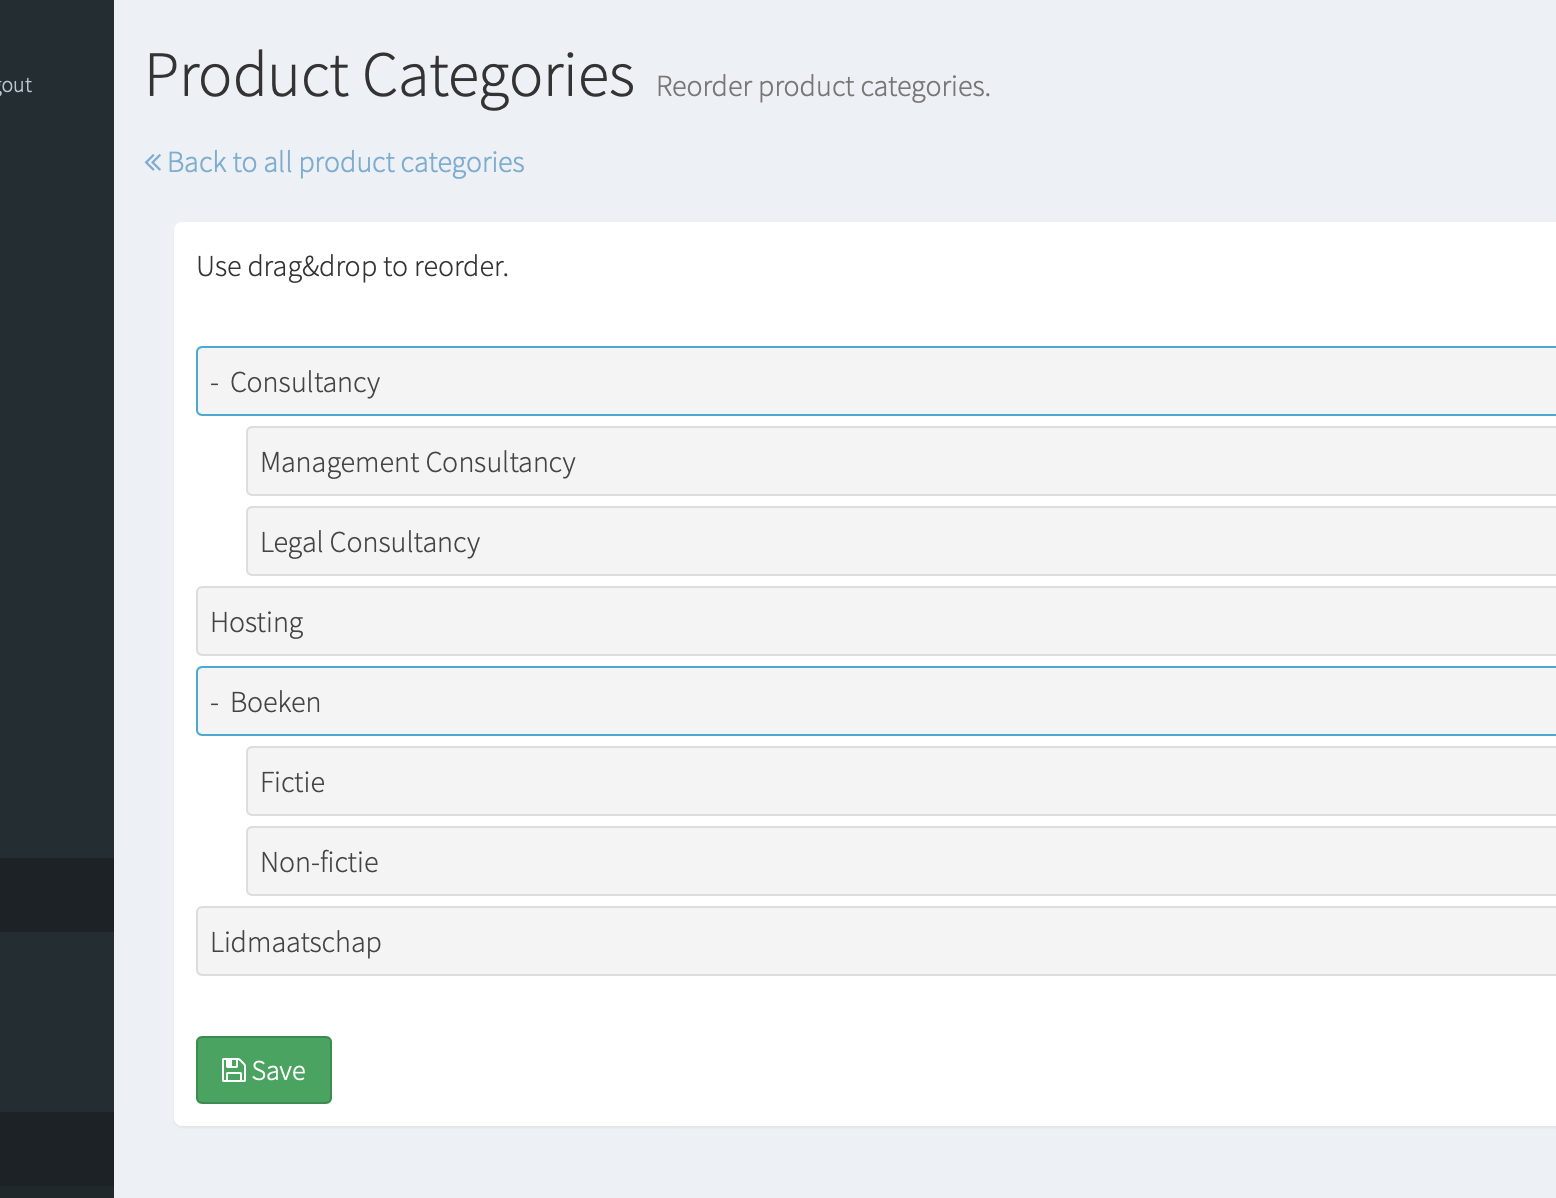This screenshot has height=1198, width=1556.
Task: Click the Product Categories page heading
Action: click(389, 76)
